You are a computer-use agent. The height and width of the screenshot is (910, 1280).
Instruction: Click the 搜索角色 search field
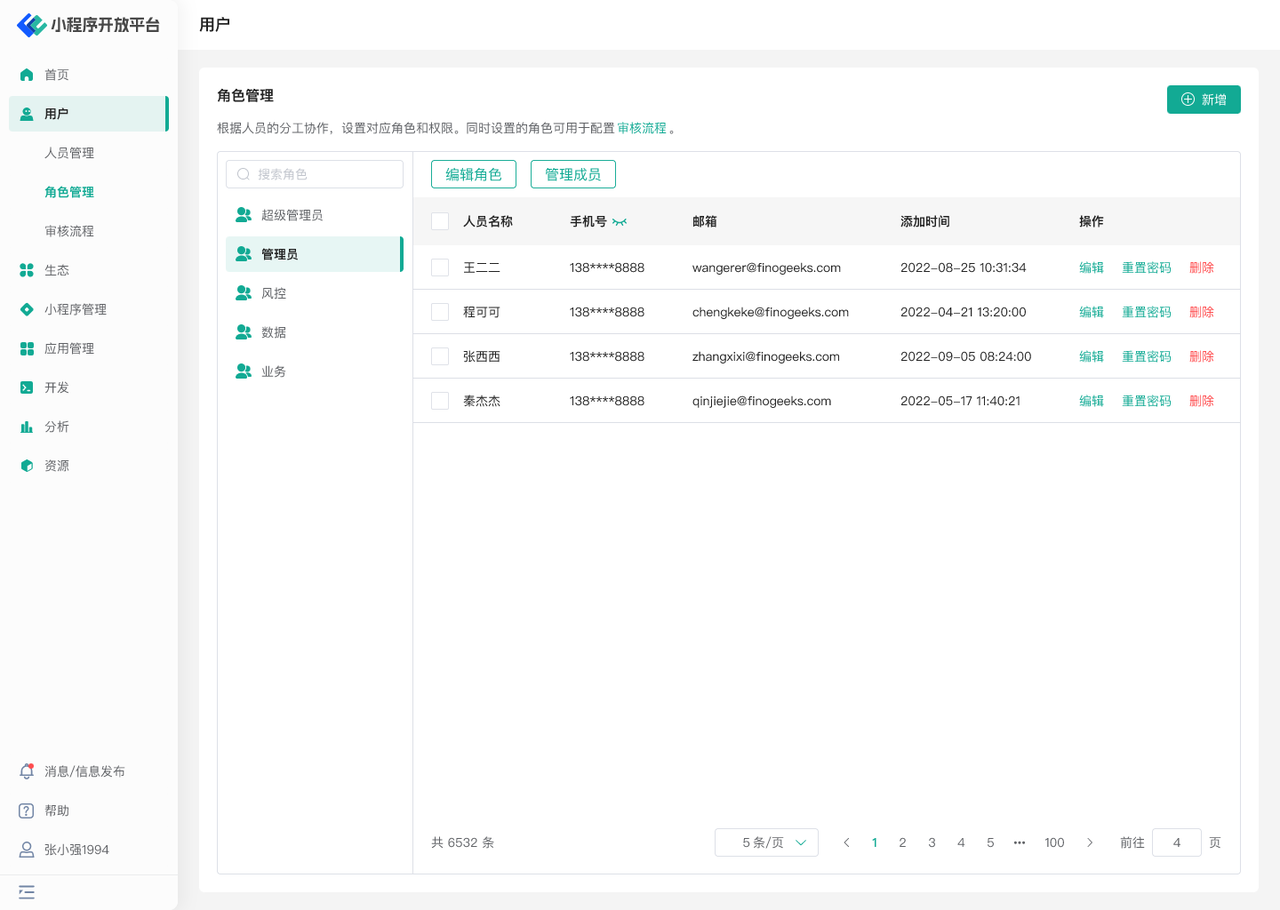coord(315,174)
